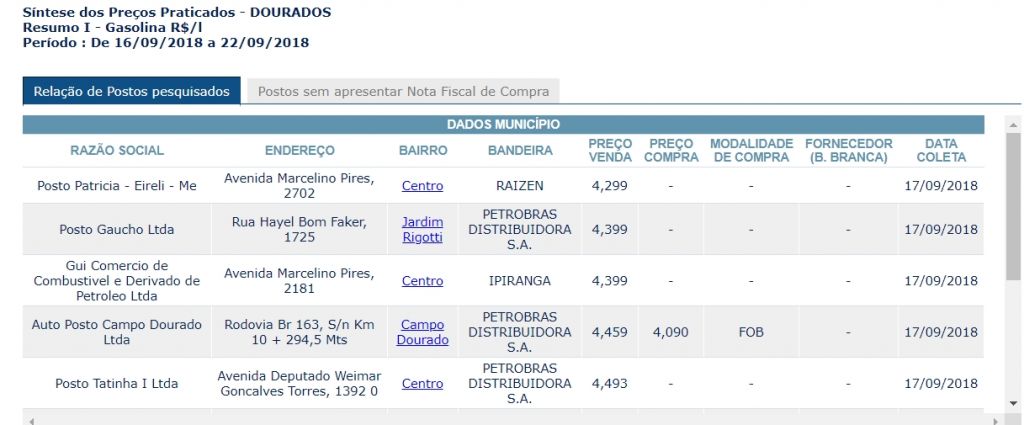Click the vertical scrollbar thumb

coord(1013,207)
